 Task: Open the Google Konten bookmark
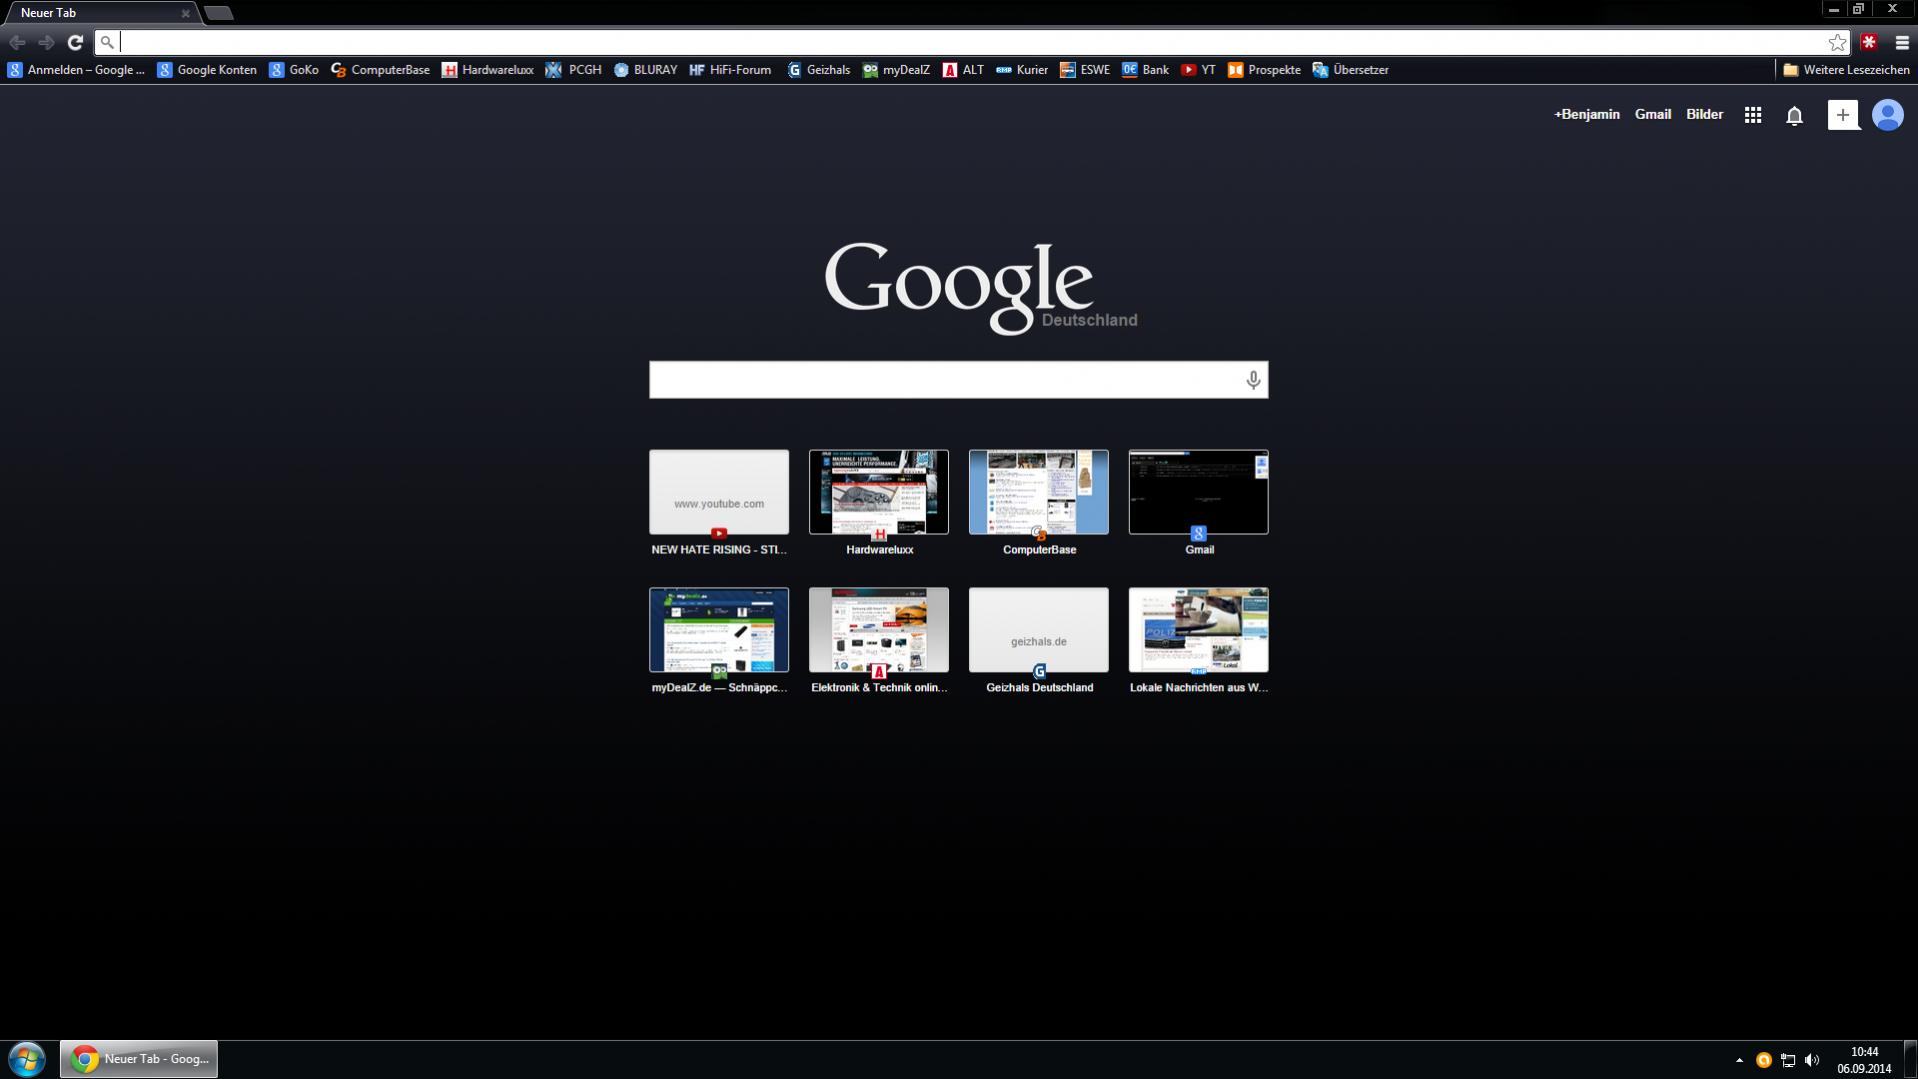tap(207, 70)
